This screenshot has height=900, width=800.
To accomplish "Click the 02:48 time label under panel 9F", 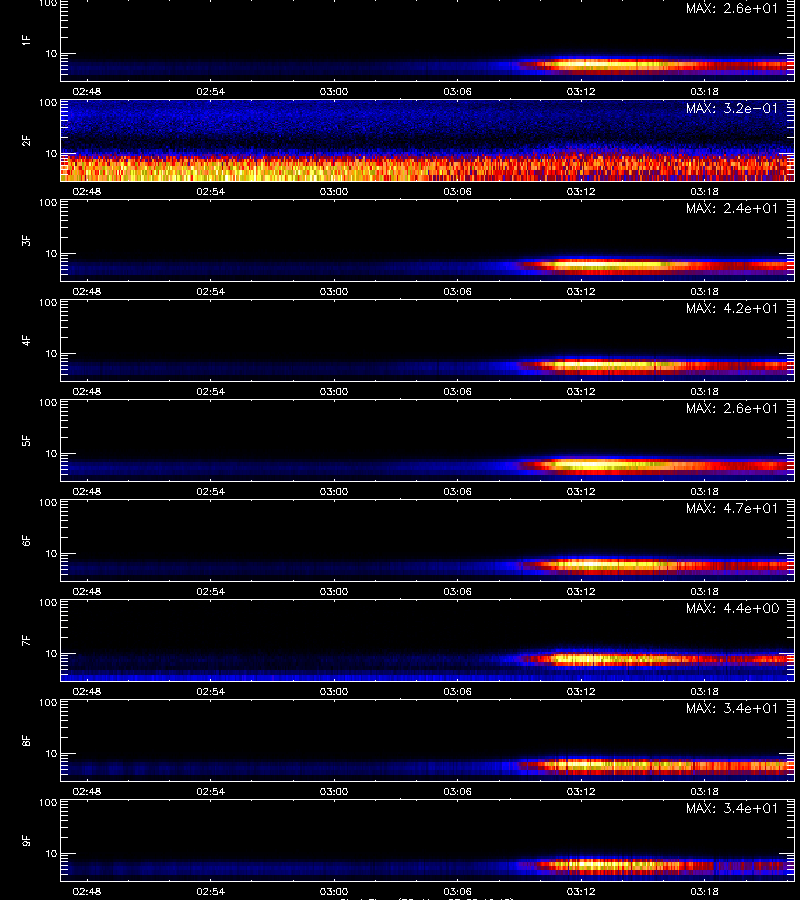I will [x=87, y=891].
